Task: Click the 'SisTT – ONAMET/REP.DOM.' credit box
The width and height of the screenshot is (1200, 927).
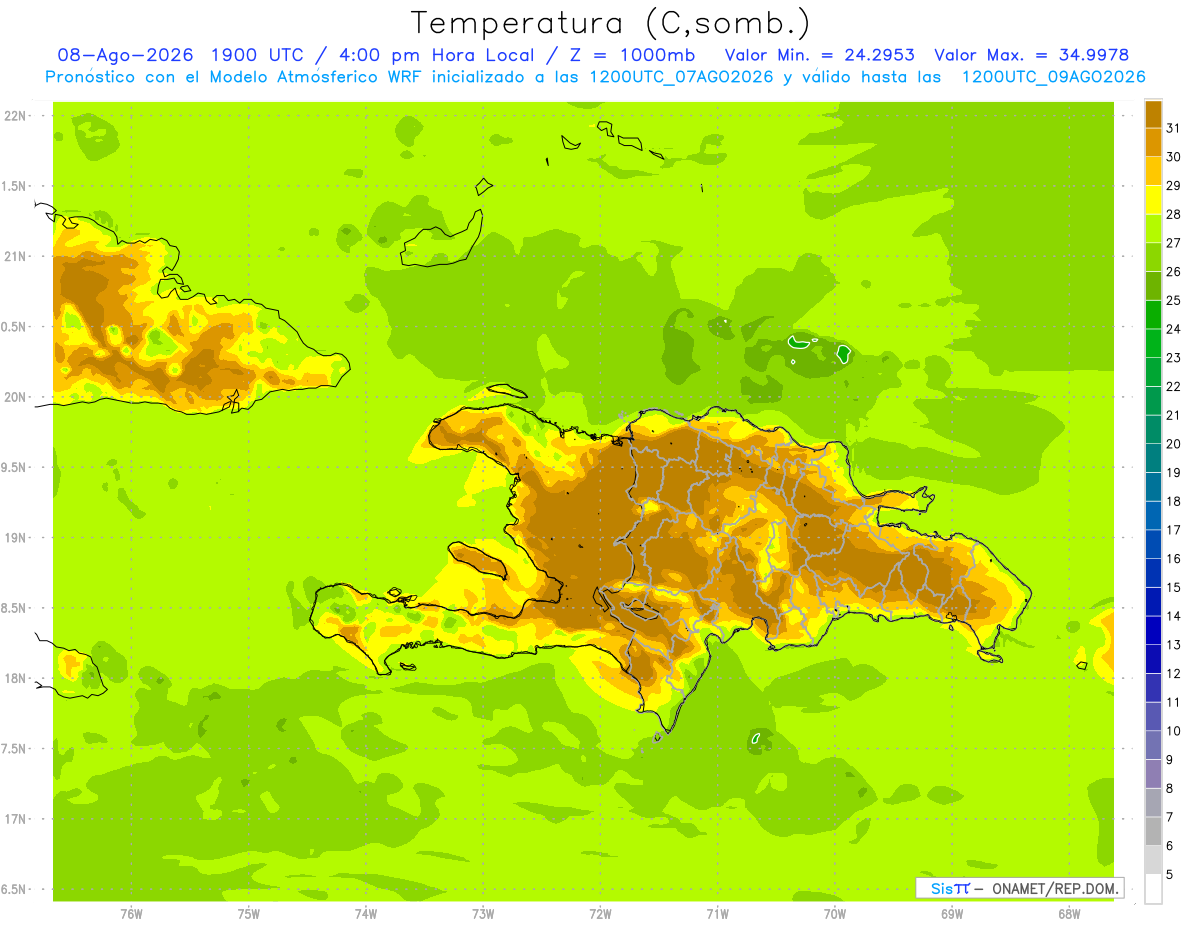Action: coord(1020,888)
